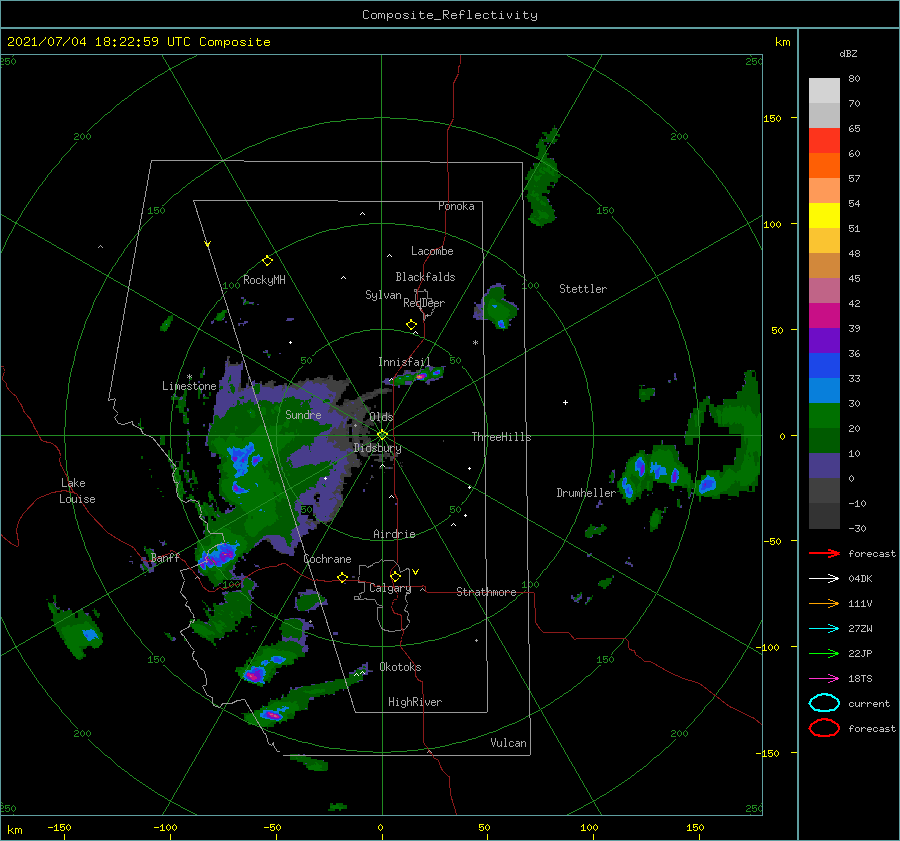Click the Drumheller town label

tap(586, 493)
